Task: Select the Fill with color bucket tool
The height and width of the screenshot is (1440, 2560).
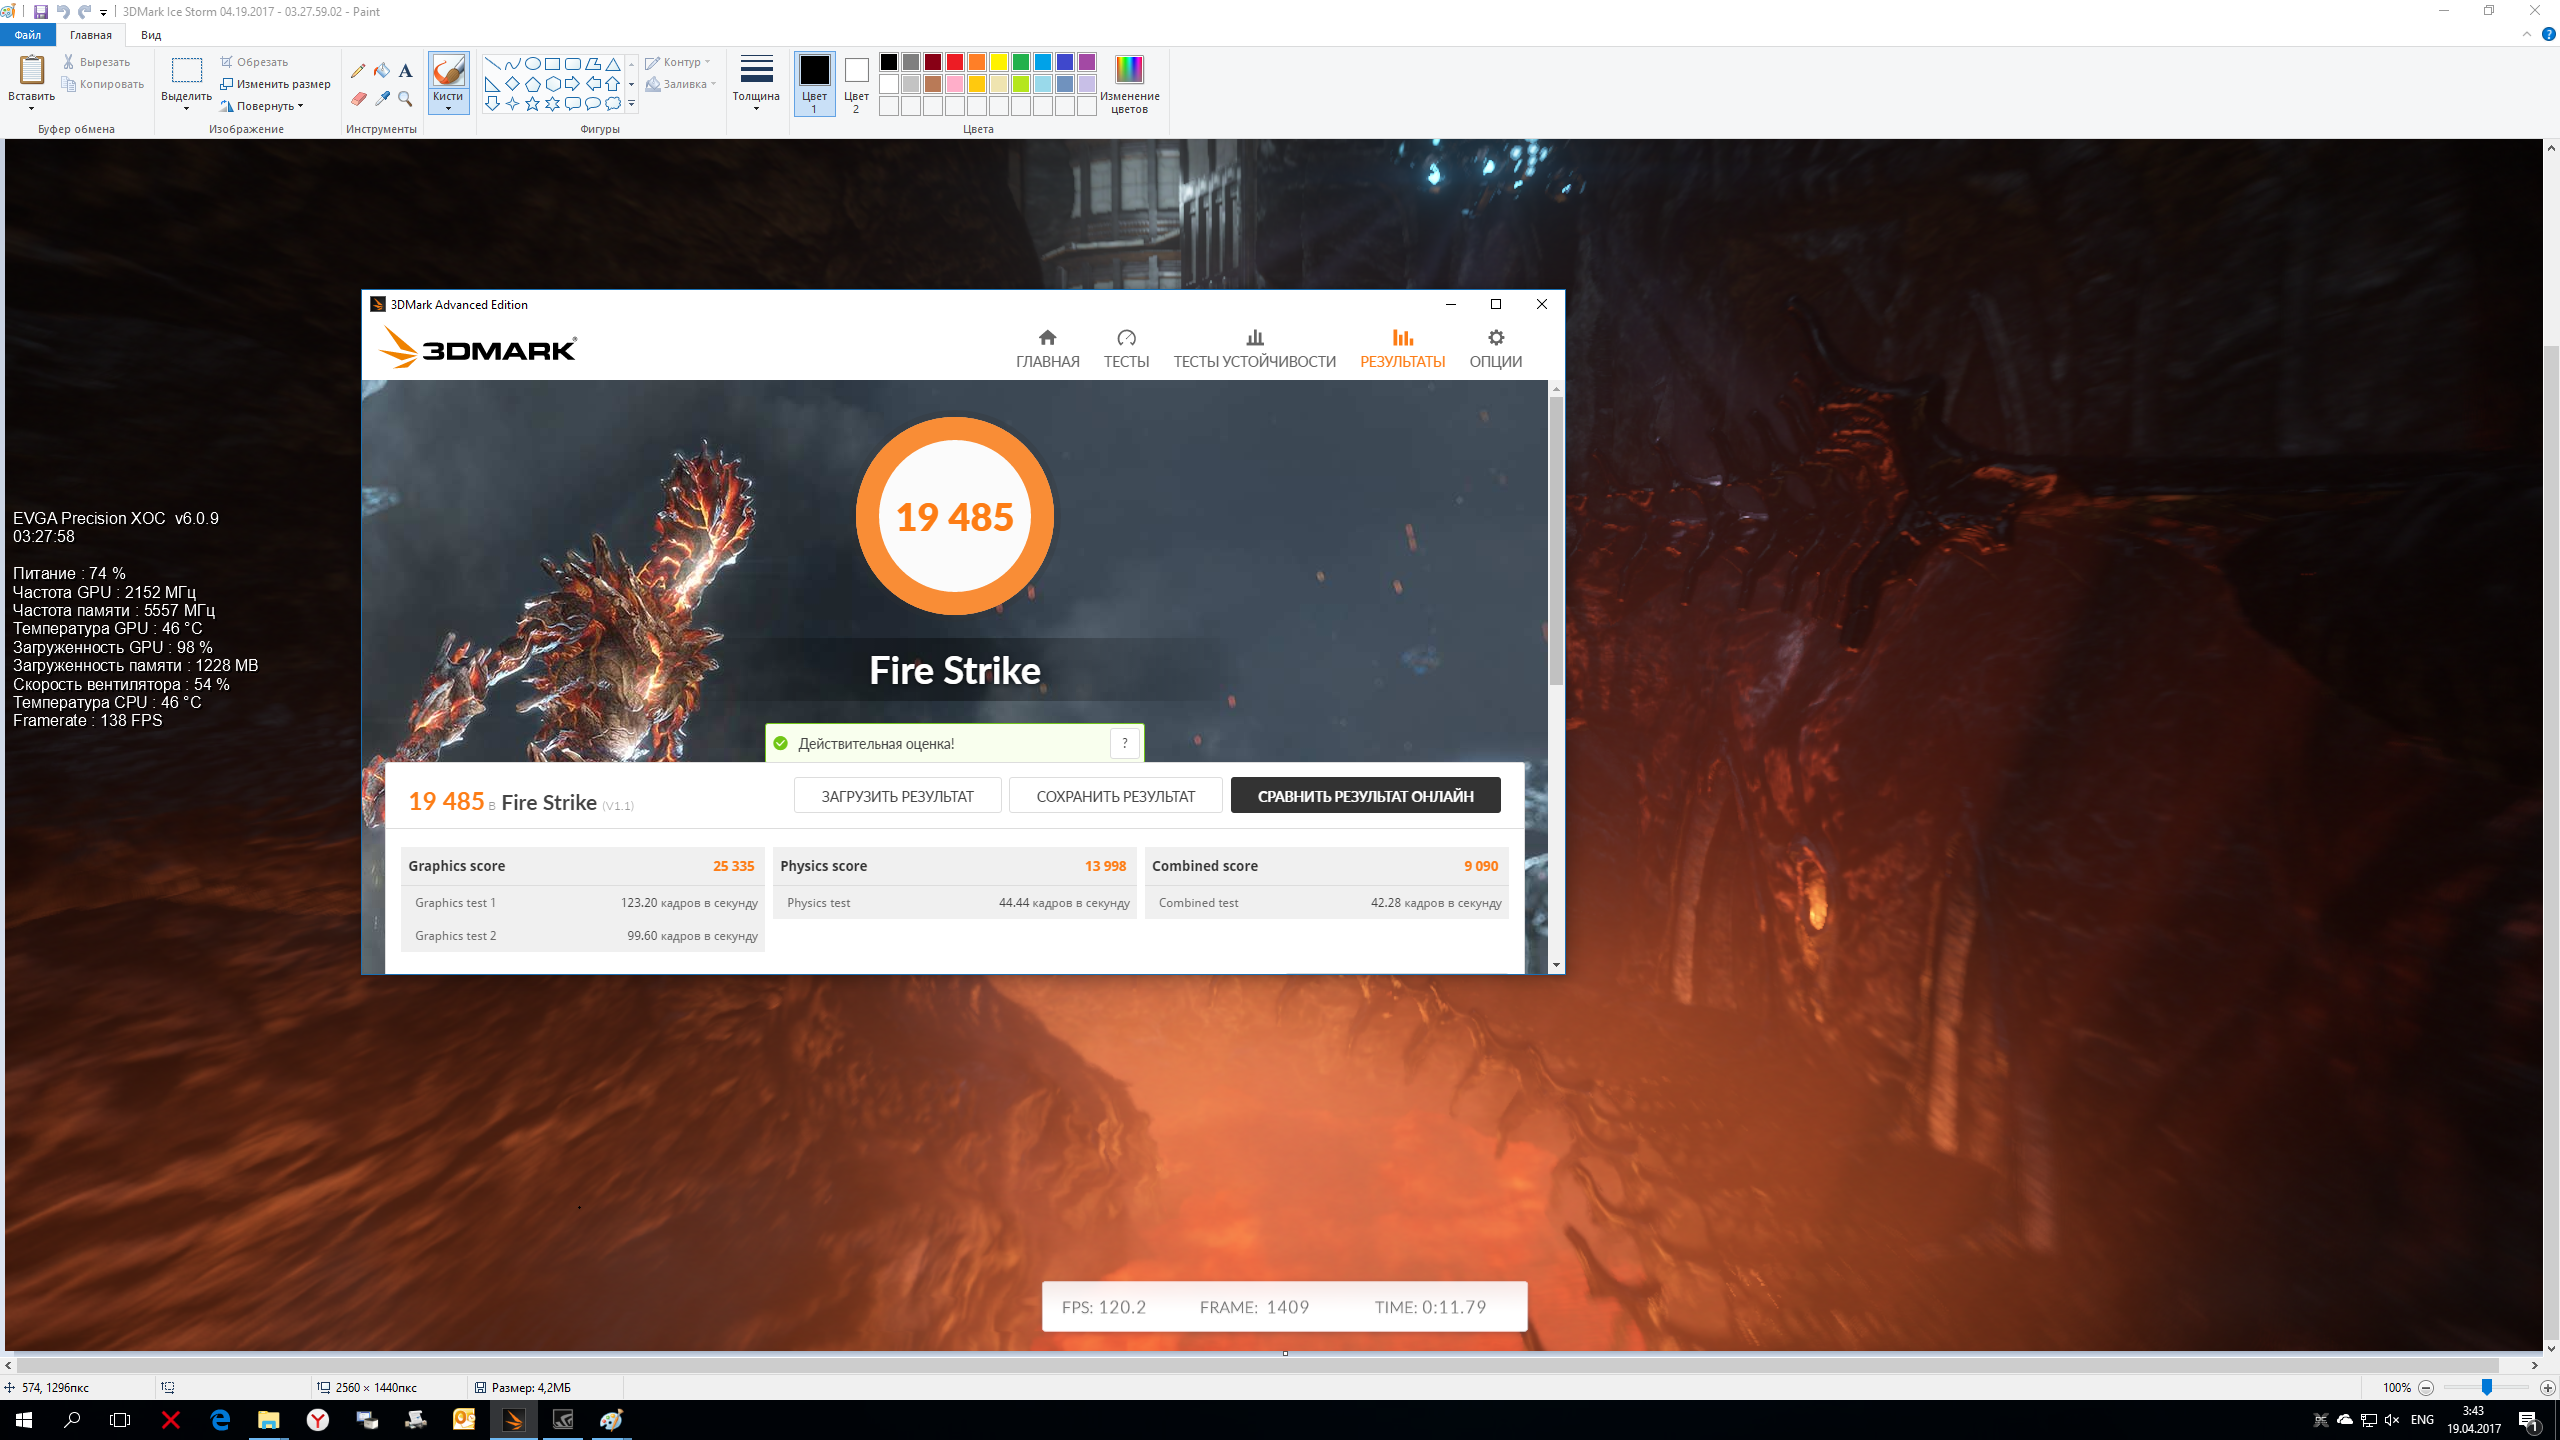Action: (x=382, y=71)
